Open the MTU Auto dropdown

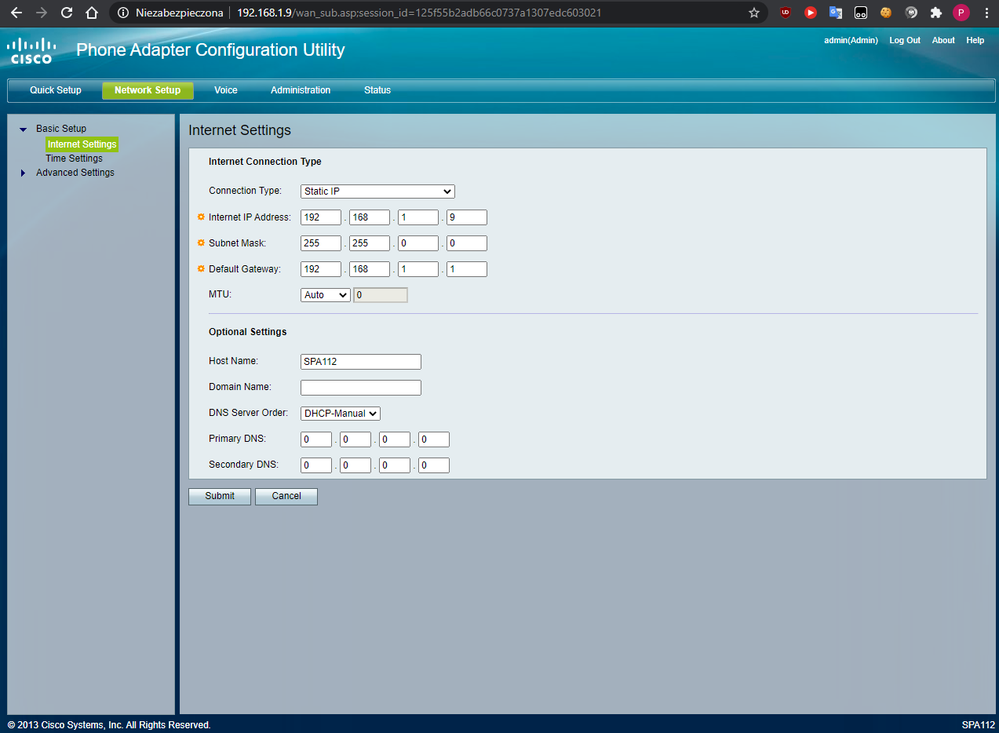[x=325, y=295]
